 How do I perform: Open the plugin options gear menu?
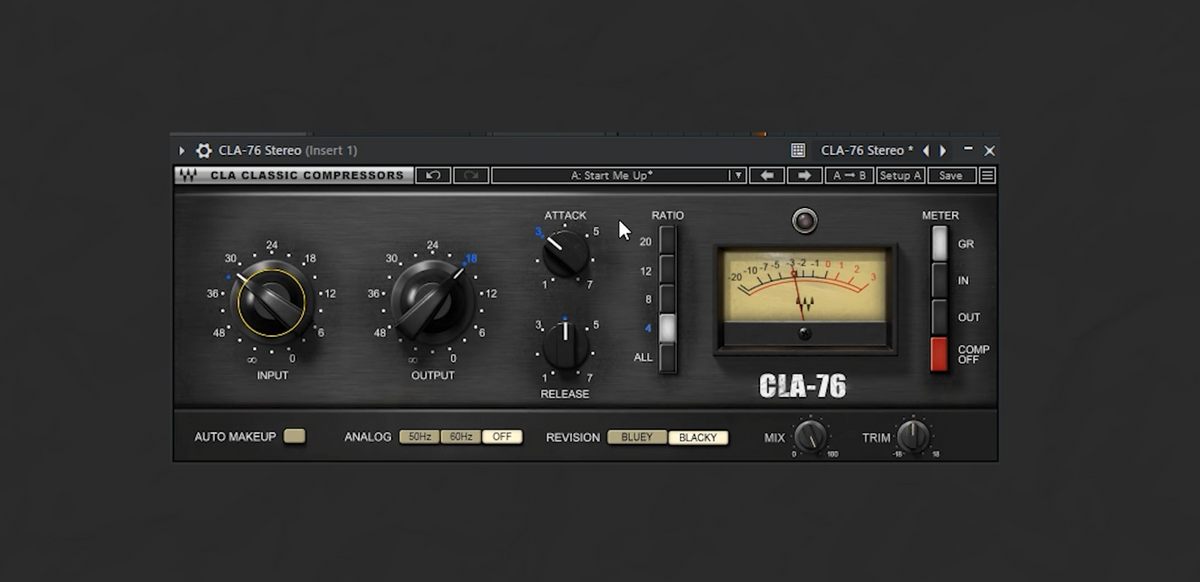pos(204,151)
